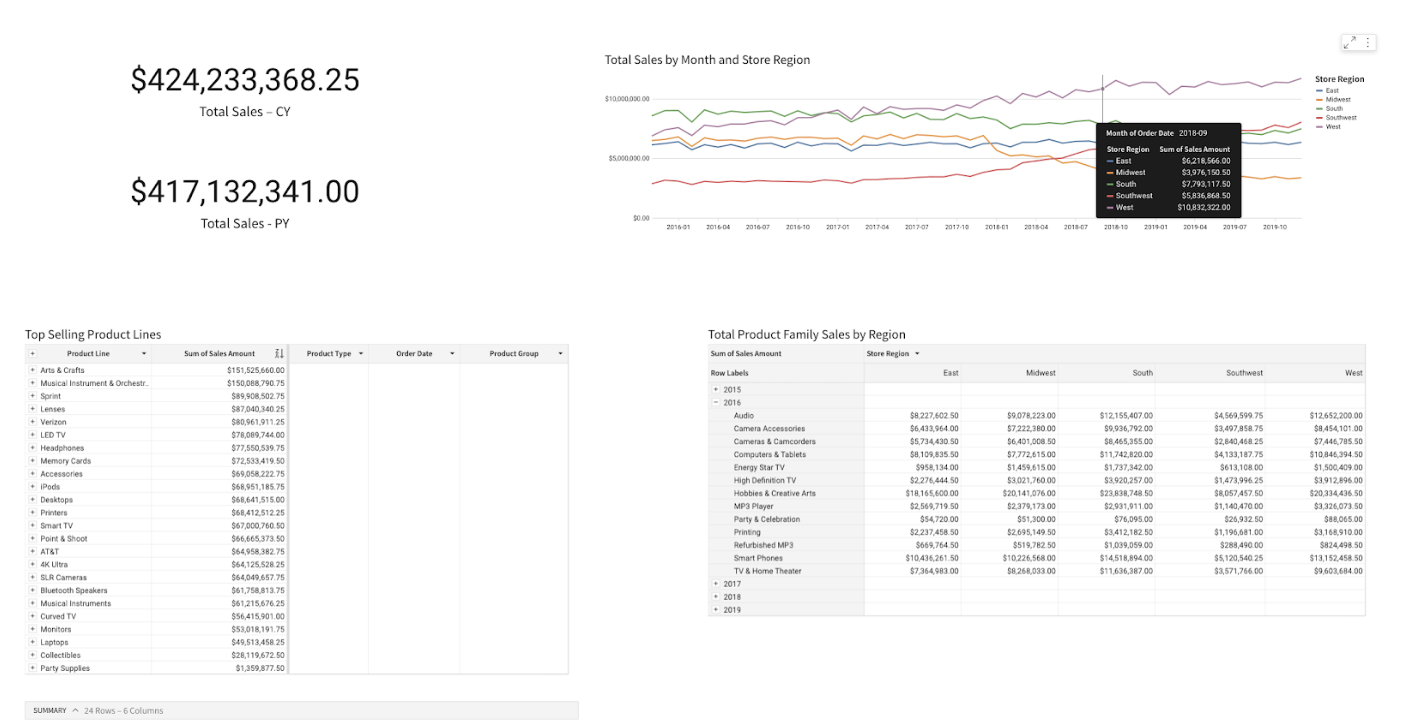The image size is (1408, 728).
Task: Click the Summary bar below the table
Action: pos(300,710)
